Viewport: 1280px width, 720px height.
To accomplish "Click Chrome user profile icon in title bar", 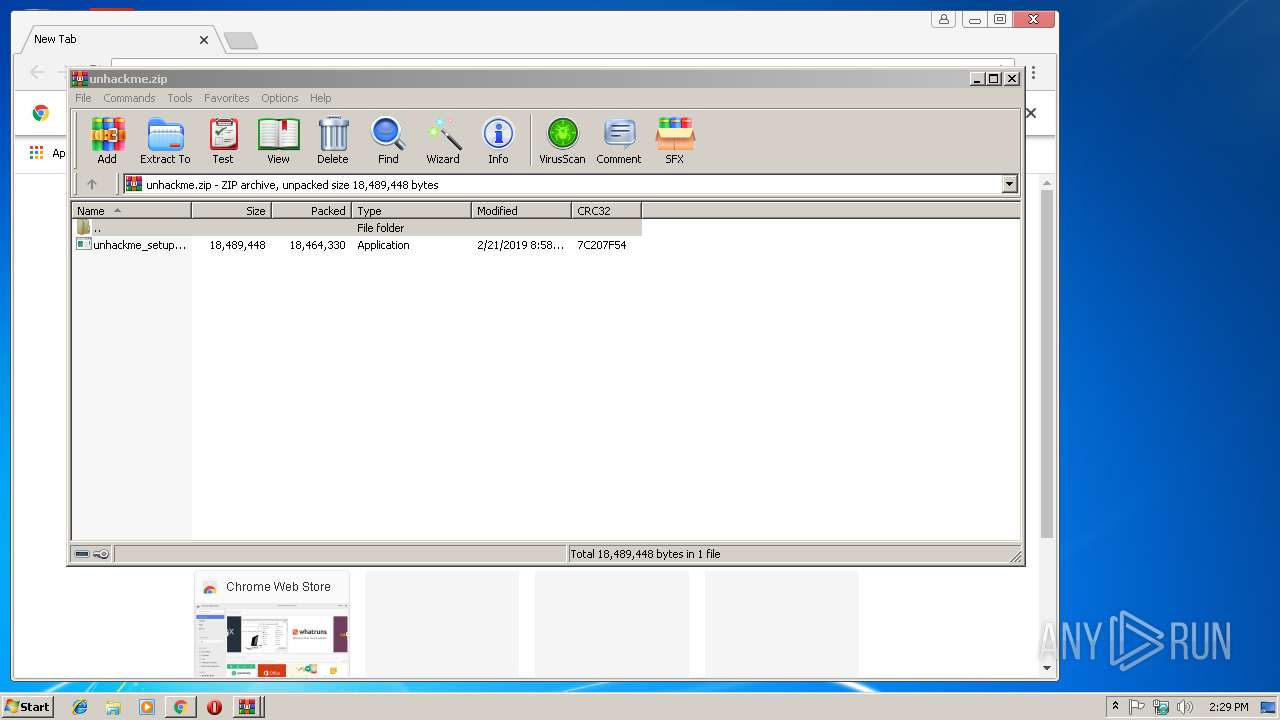I will (943, 19).
